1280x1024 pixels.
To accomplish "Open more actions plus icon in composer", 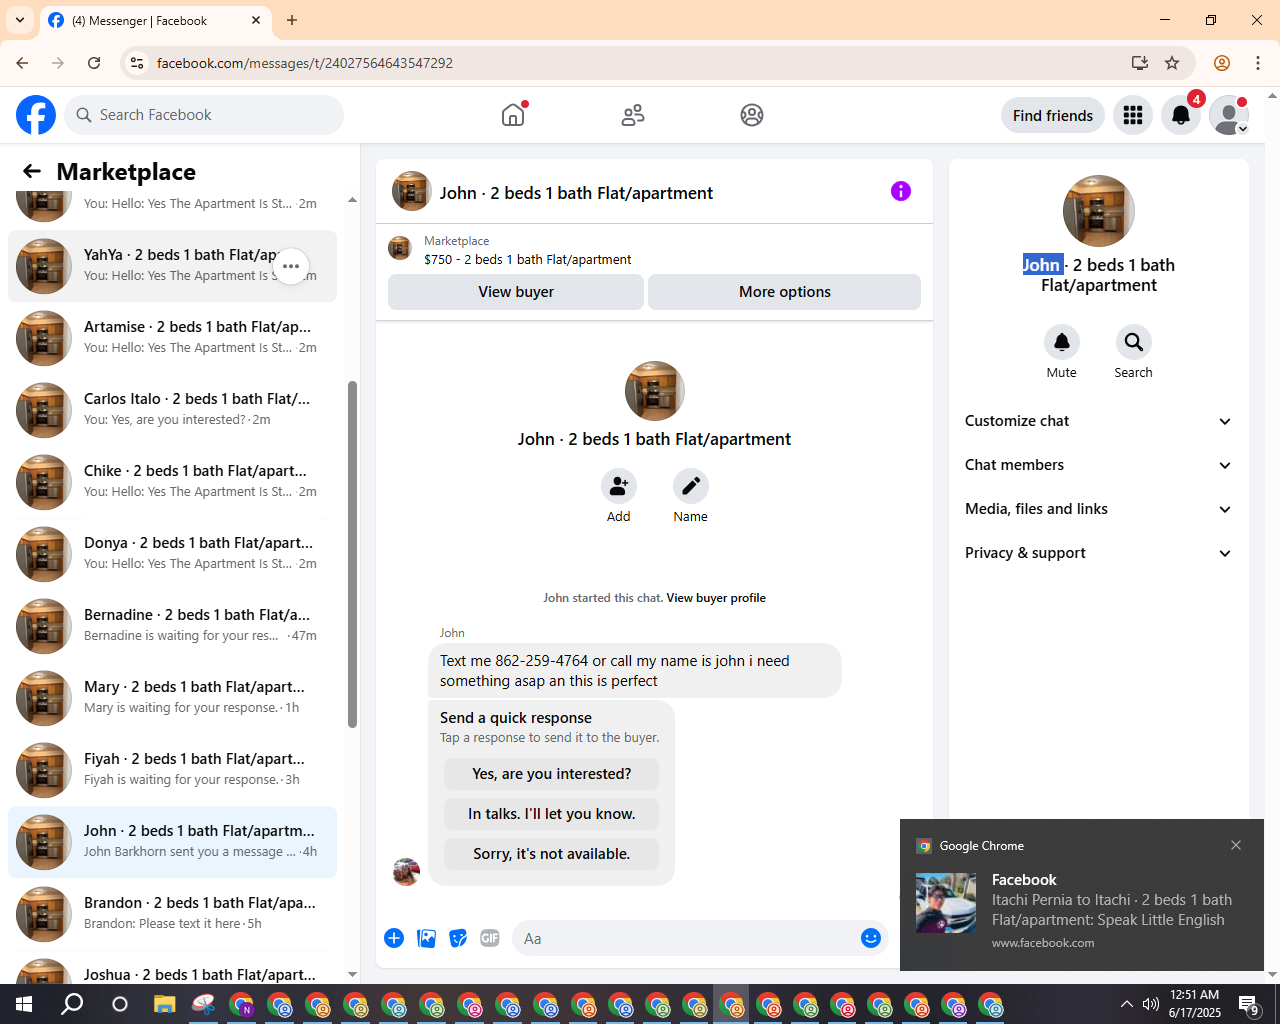I will [x=394, y=938].
